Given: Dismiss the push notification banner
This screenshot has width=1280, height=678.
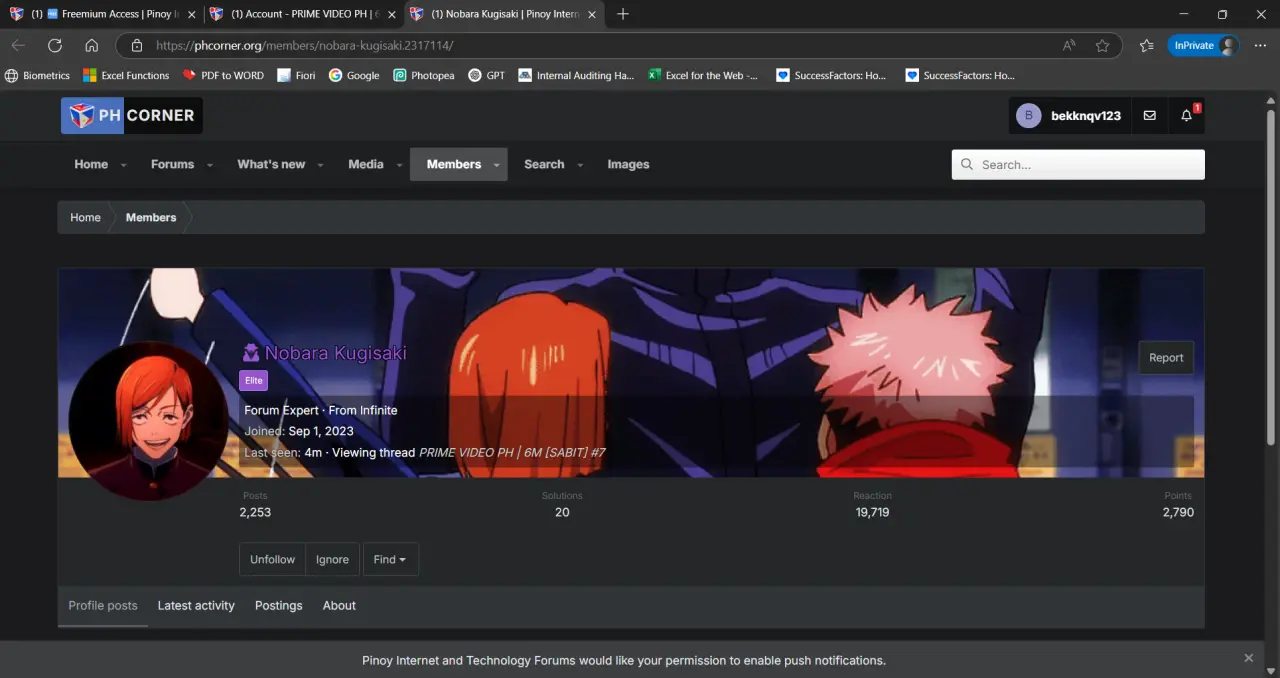Looking at the screenshot, I should 1248,658.
